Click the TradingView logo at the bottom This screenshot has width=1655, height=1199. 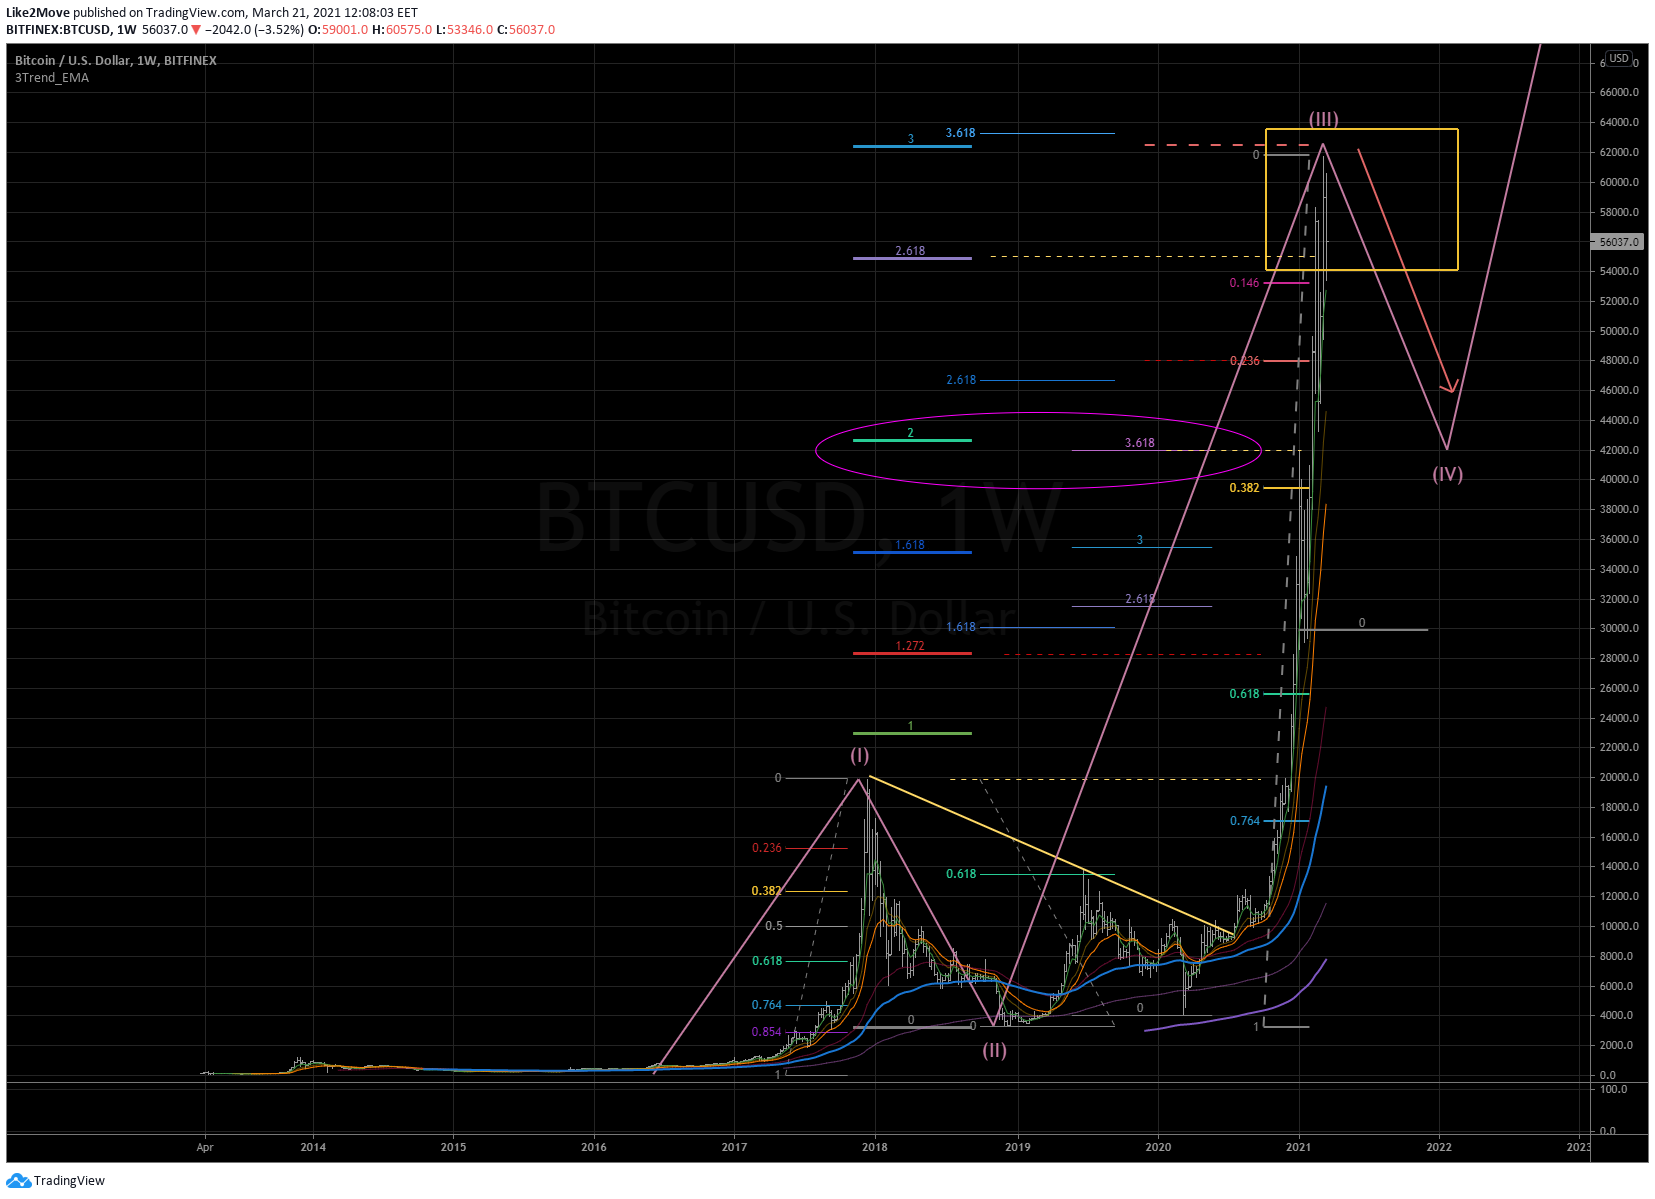pyautogui.click(x=56, y=1181)
